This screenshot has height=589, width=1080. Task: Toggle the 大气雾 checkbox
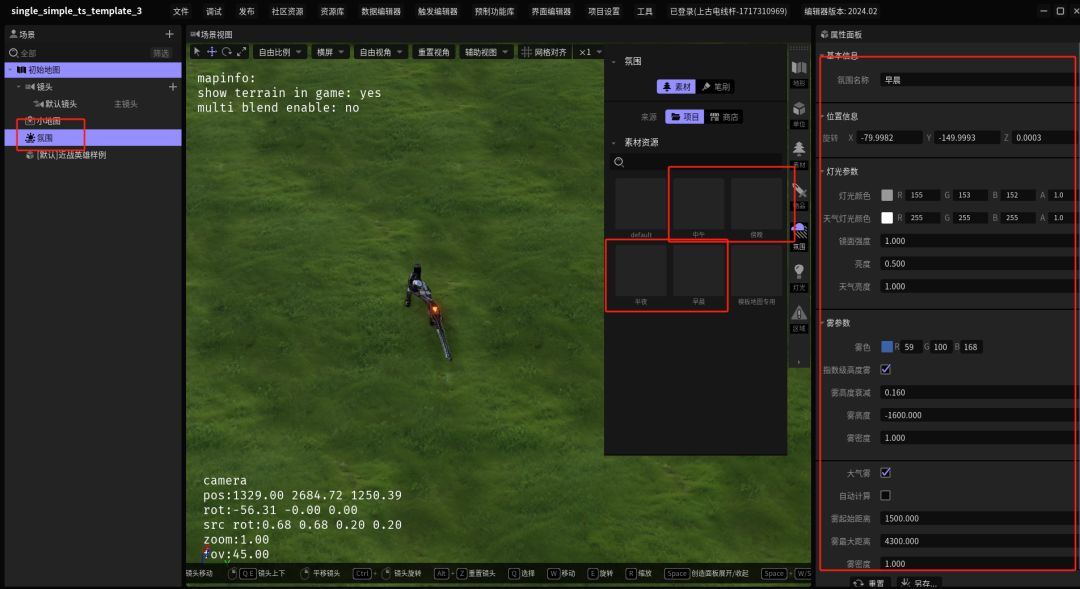tap(886, 473)
